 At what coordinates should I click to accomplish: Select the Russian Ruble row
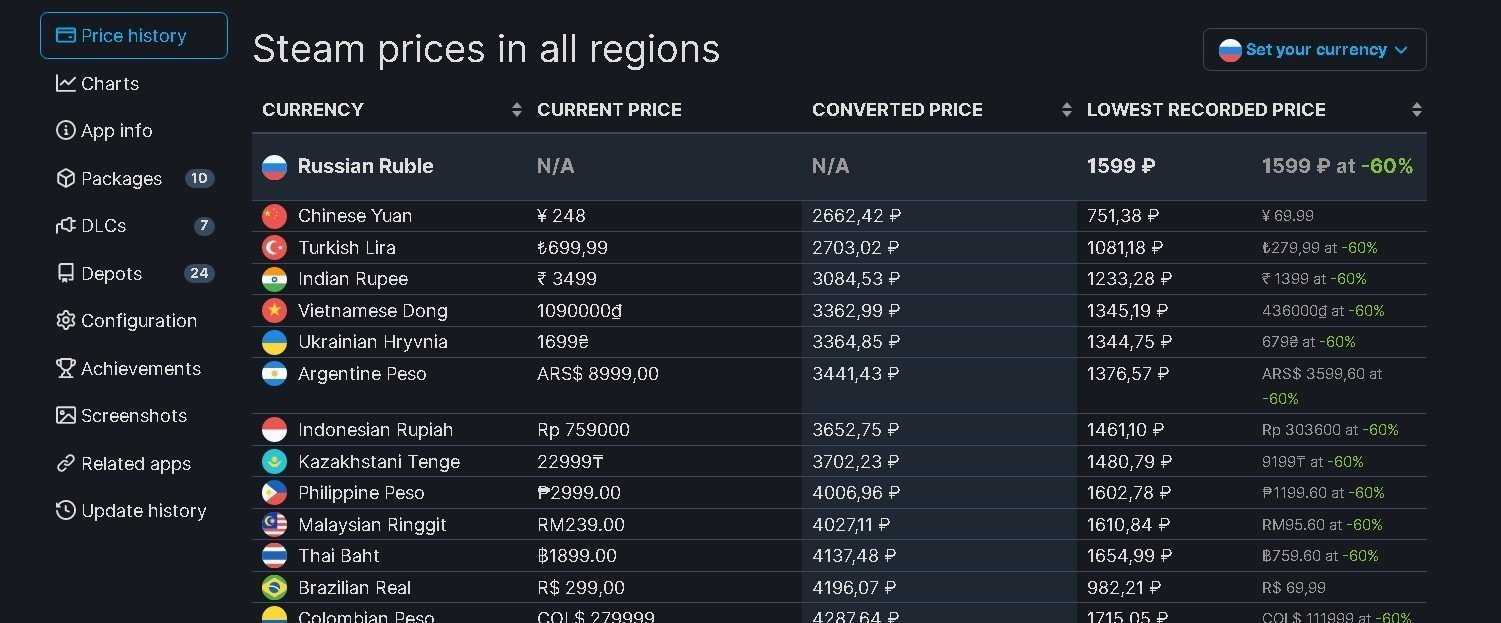point(365,166)
